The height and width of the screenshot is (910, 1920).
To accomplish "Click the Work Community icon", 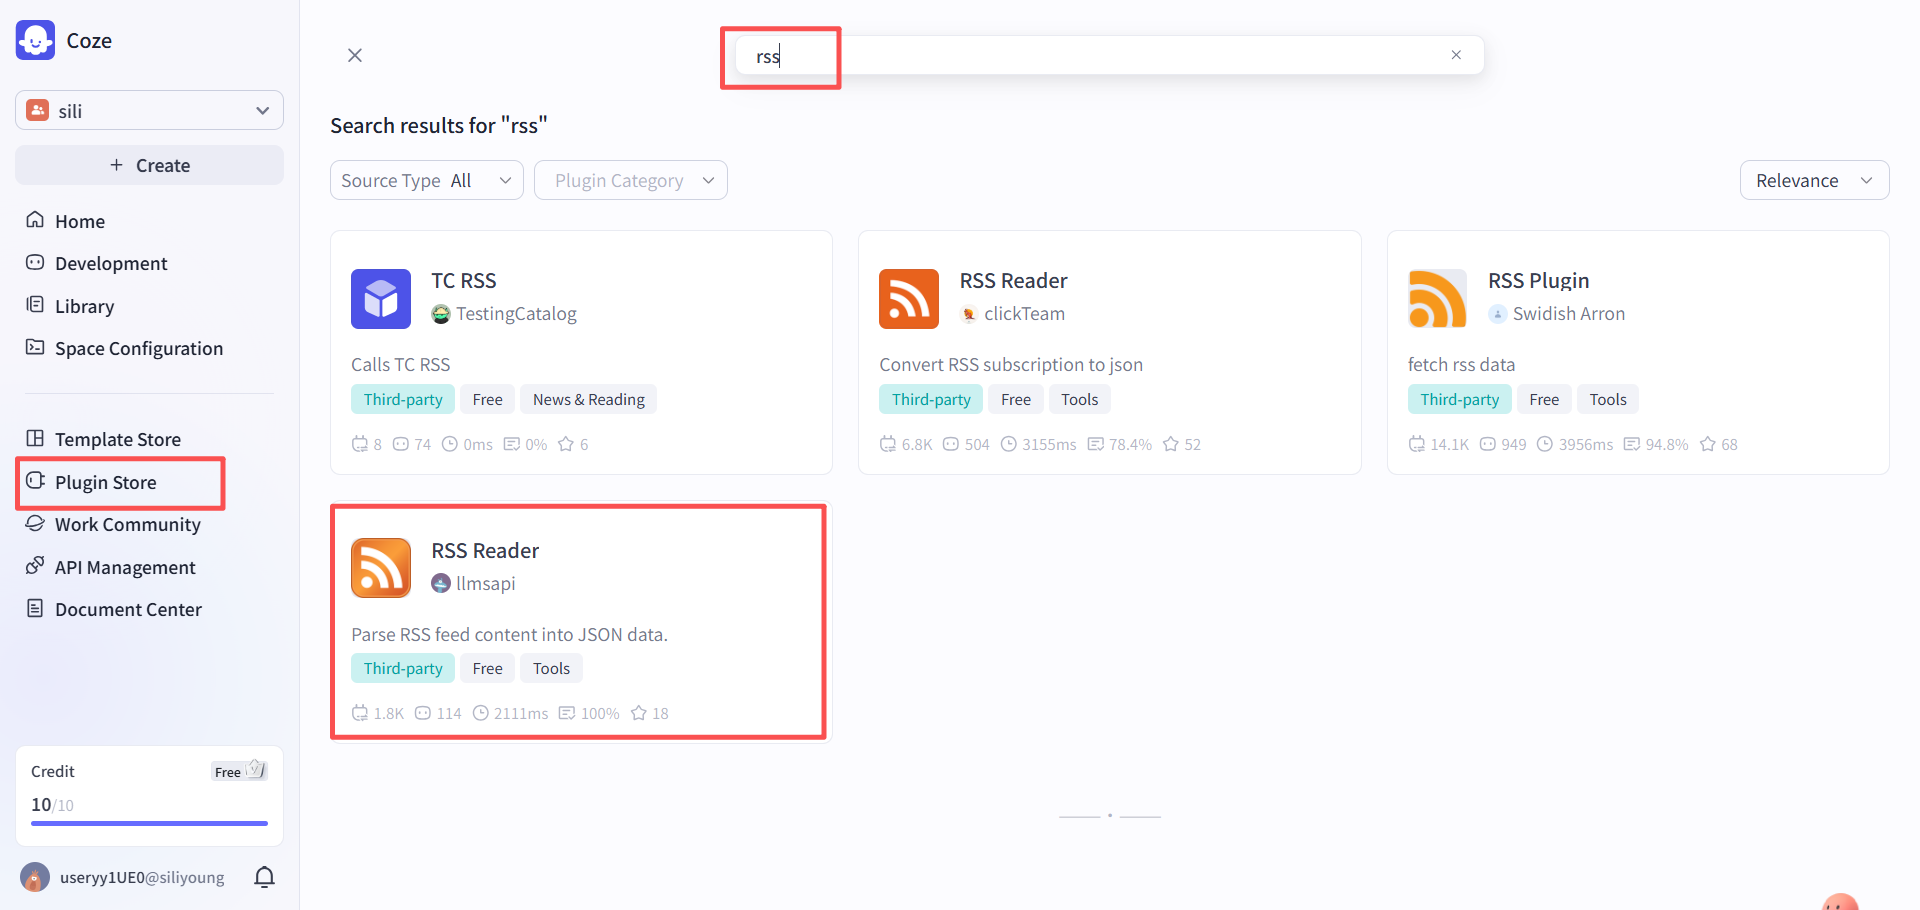I will pos(35,523).
